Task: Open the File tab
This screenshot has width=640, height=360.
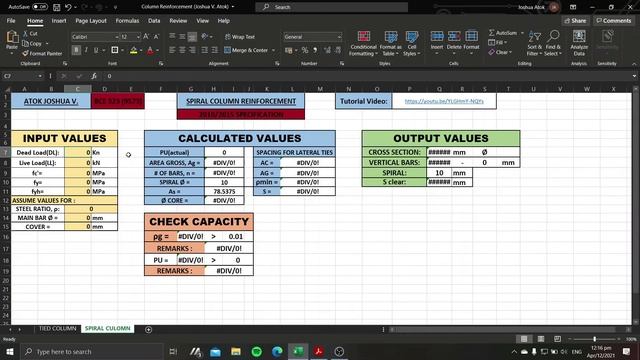Action: click(11, 20)
